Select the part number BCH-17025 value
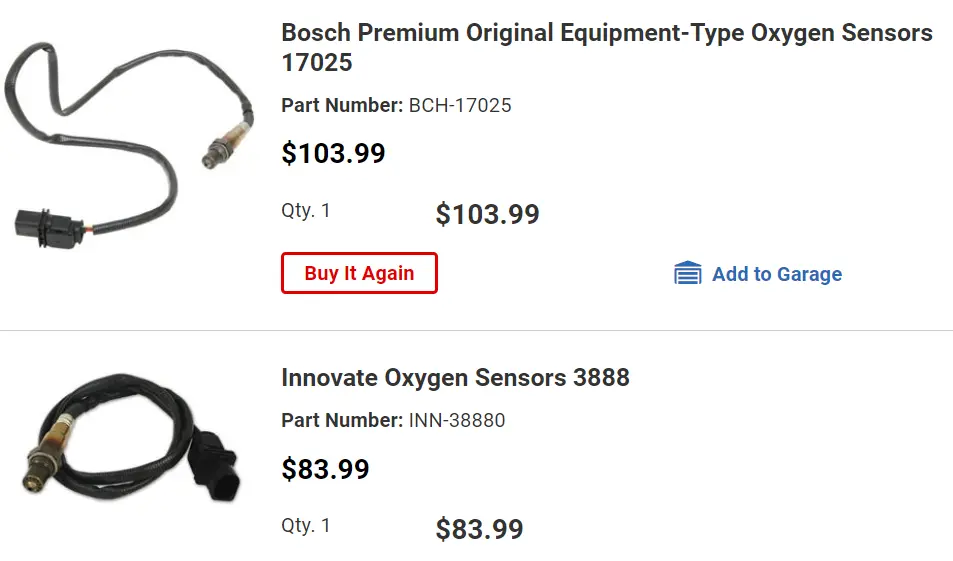Screen dimensions: 953x561 (x=460, y=105)
